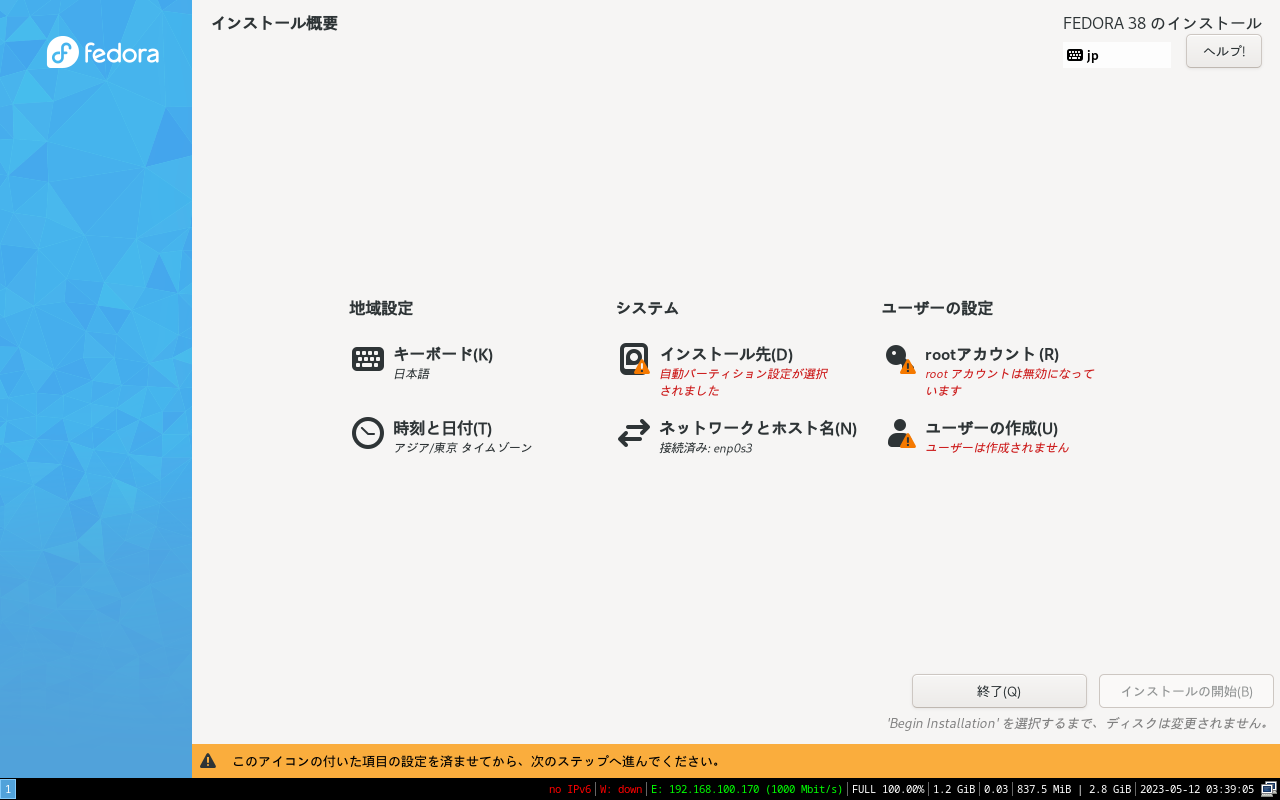Click the screen icon in the status bar

1269,789
